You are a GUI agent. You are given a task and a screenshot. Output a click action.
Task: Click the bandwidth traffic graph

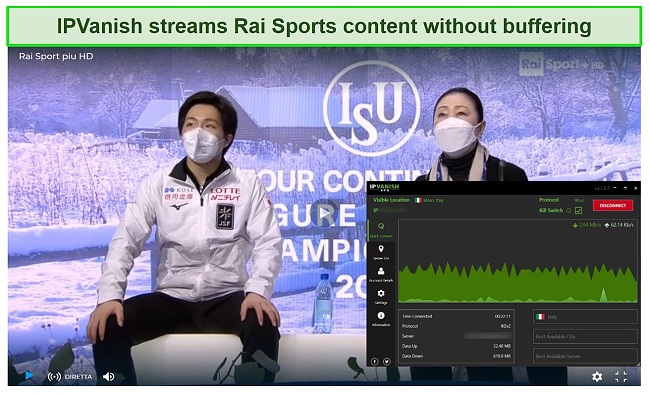tap(517, 261)
